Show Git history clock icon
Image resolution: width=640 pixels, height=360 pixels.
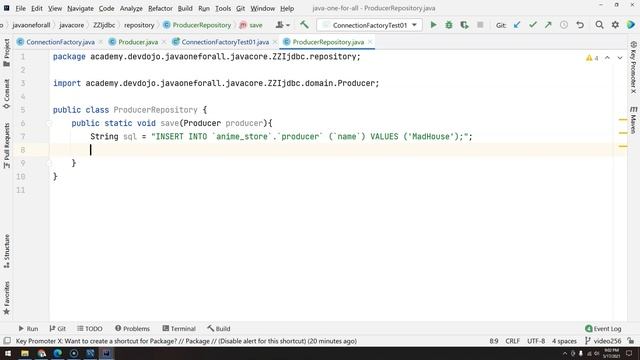[x=564, y=25]
